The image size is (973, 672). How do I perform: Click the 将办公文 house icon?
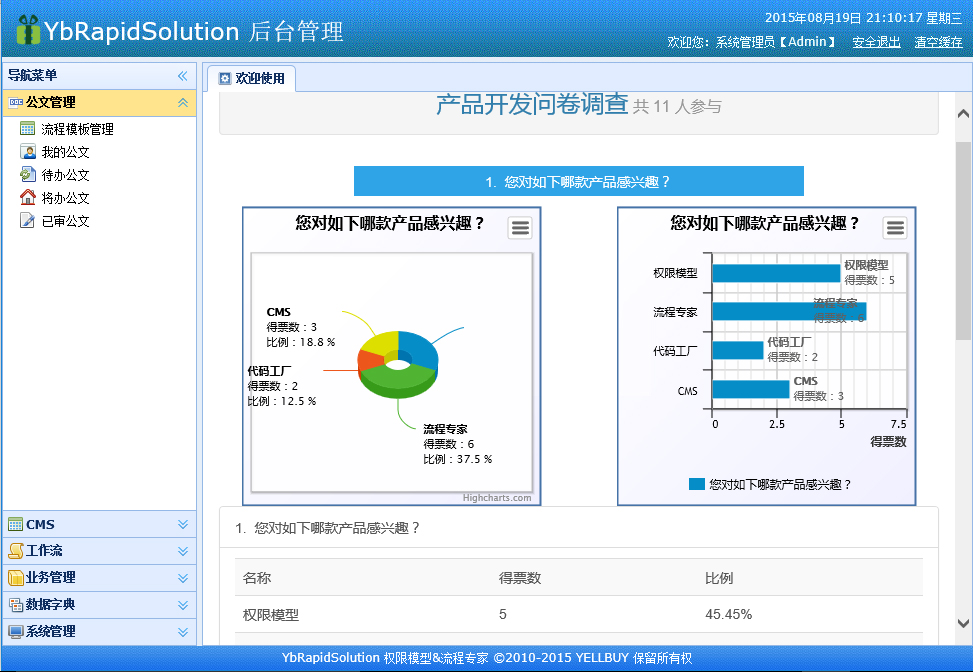click(27, 197)
